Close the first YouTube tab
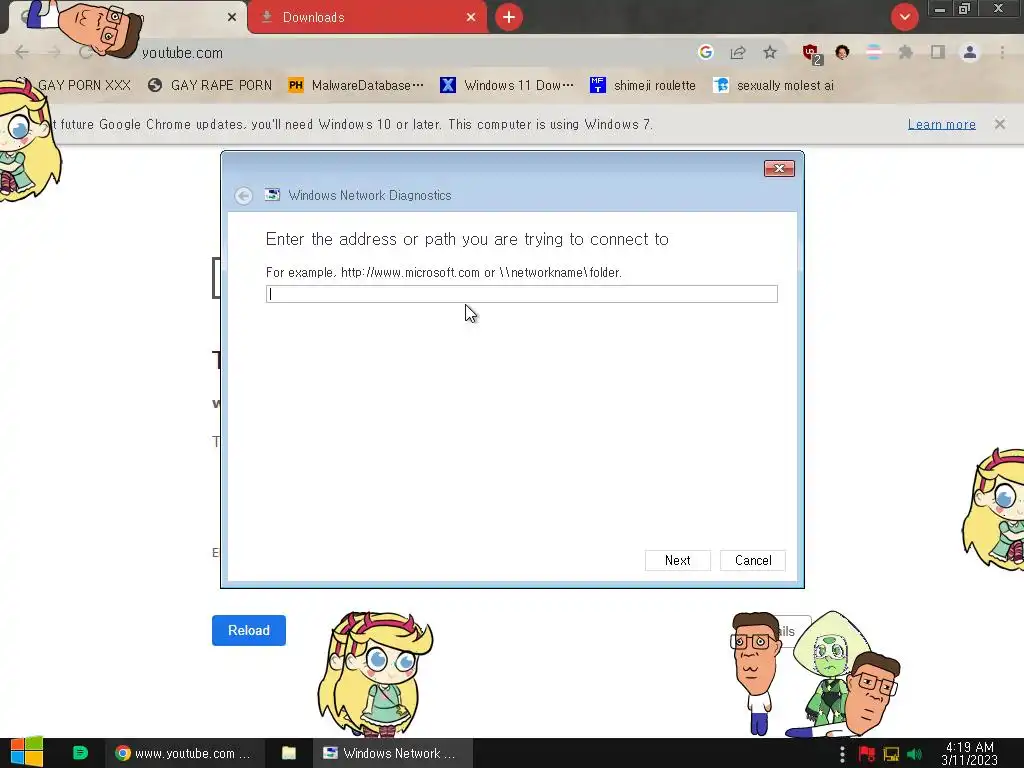Image resolution: width=1024 pixels, height=768 pixels. (232, 18)
